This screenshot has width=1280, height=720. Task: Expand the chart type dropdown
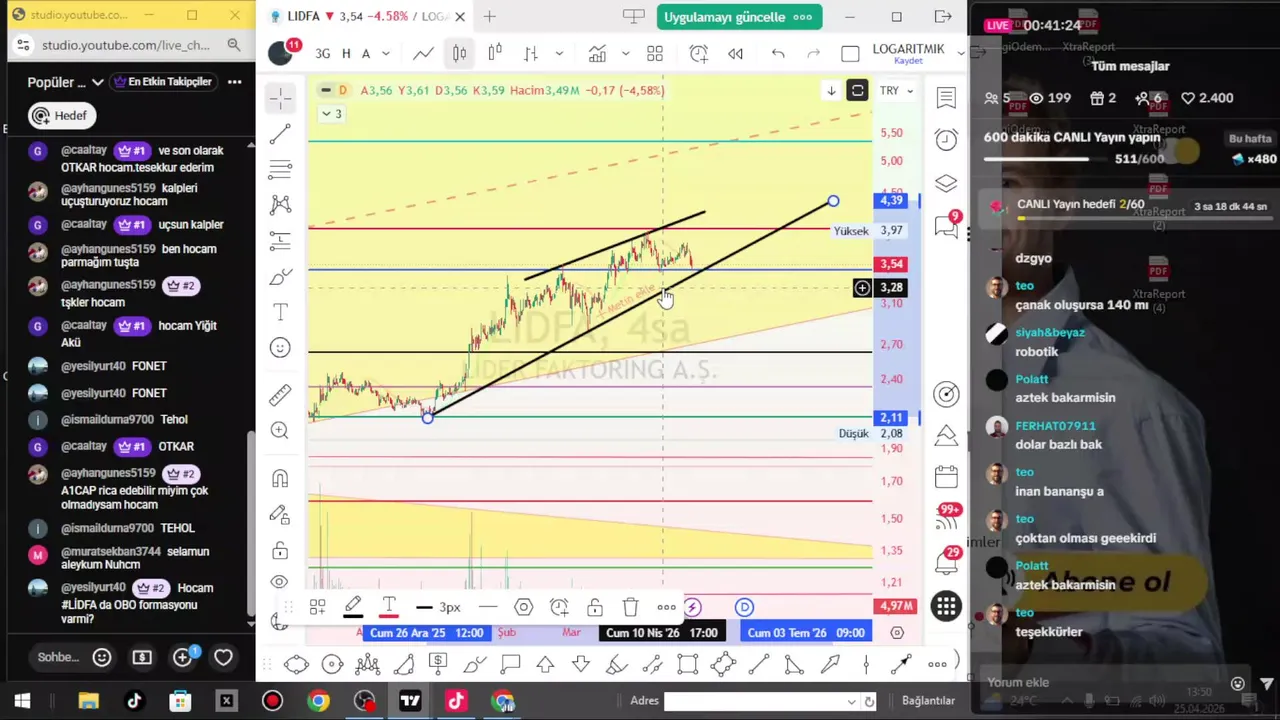(559, 53)
